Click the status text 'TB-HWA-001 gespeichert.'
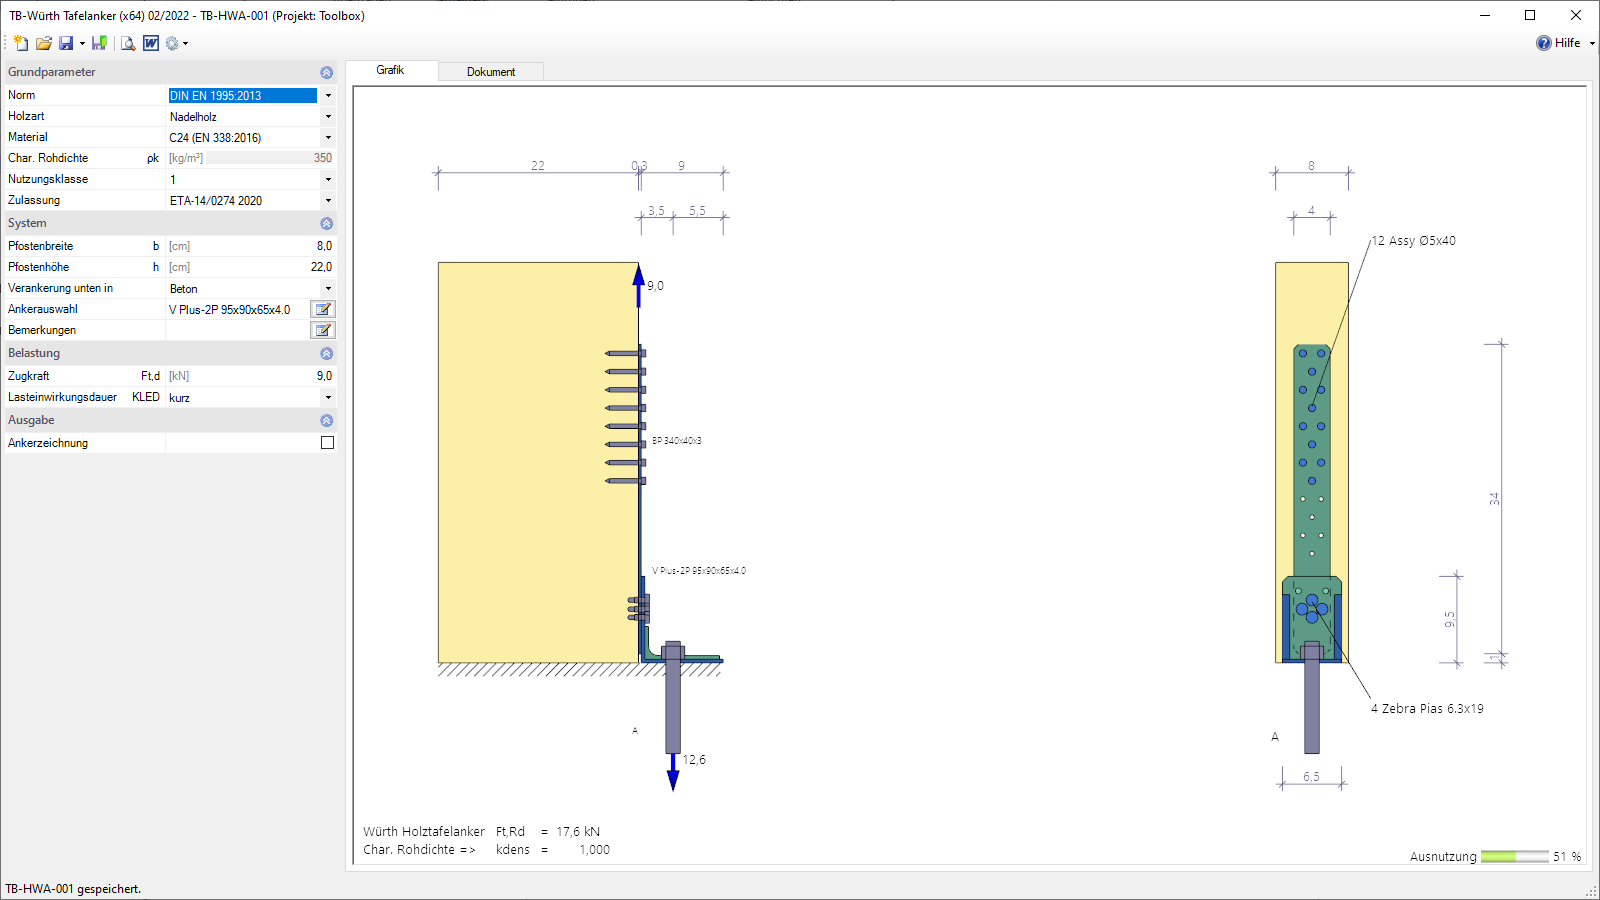Screen dimensions: 1600x900 (73, 889)
